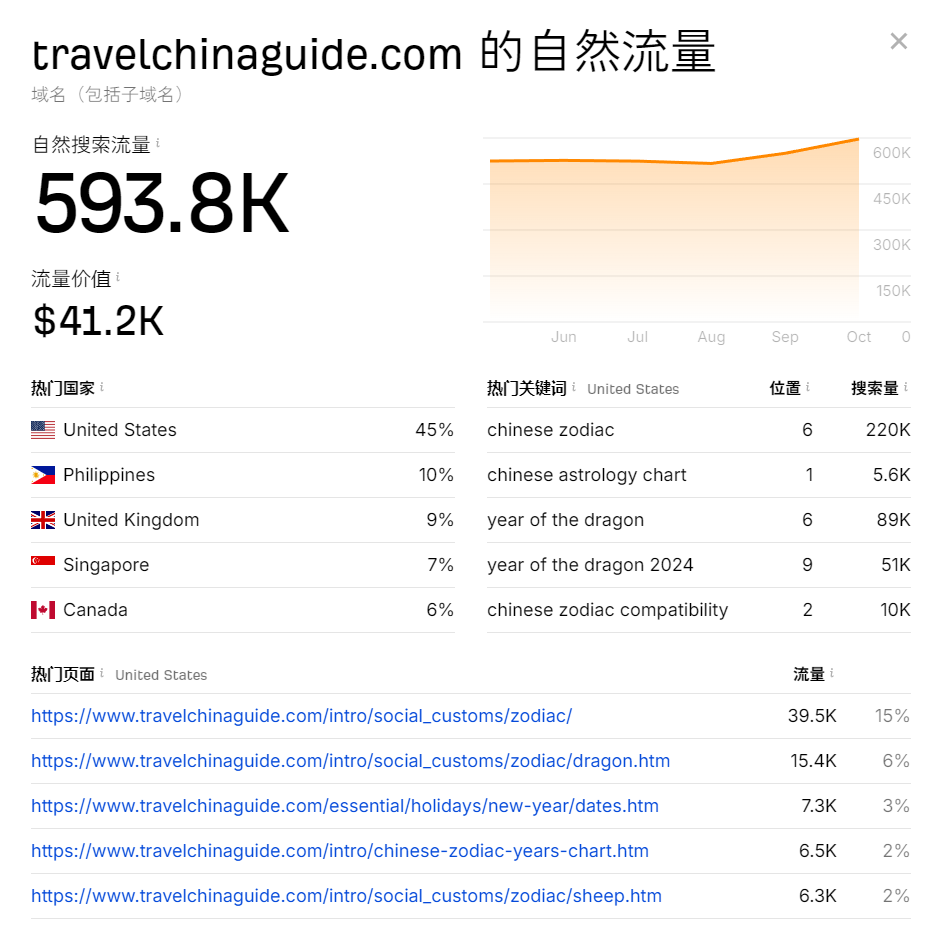Screen dimensions: 937x943
Task: Open the social_customs/zodiac/ page link
Action: (x=301, y=716)
